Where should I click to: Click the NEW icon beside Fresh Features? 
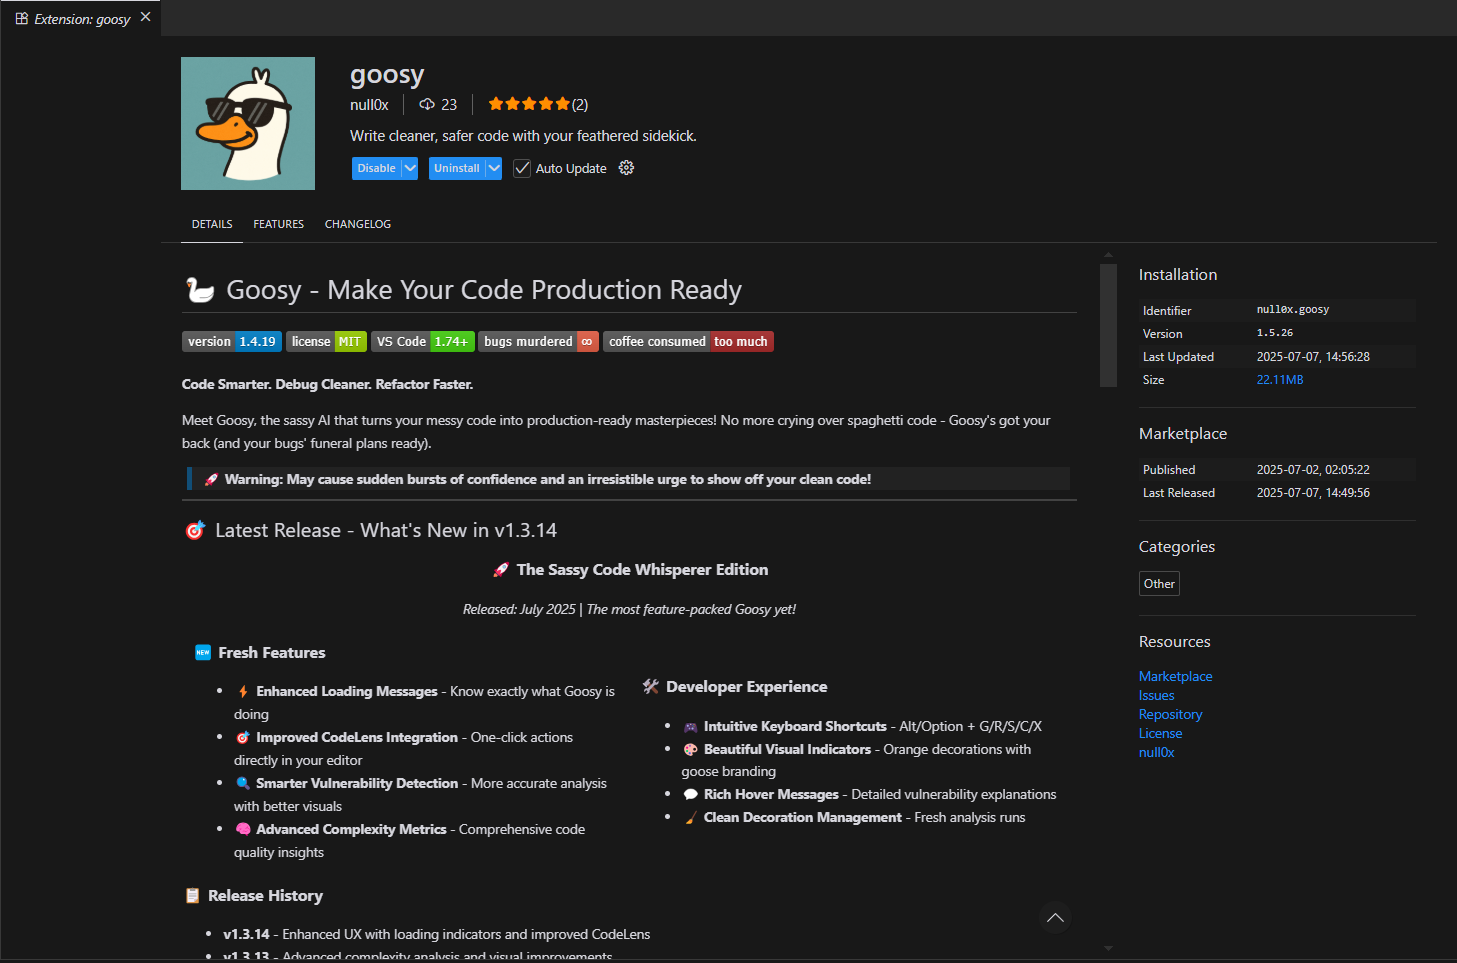(203, 653)
